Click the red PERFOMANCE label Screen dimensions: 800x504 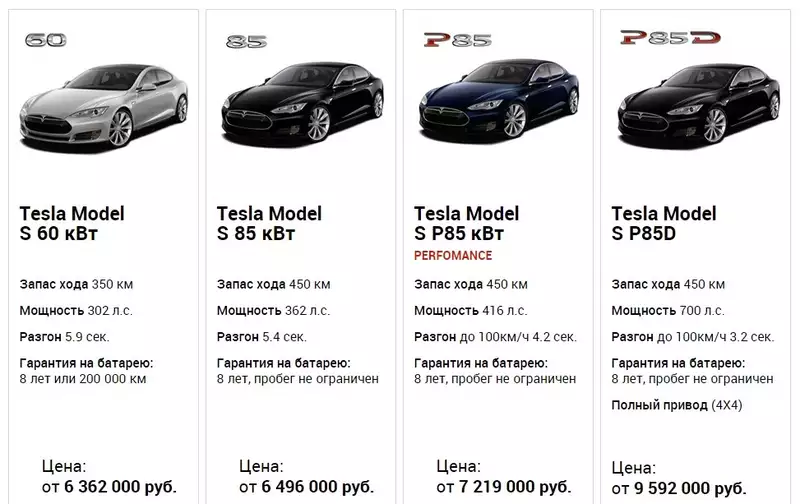point(453,256)
